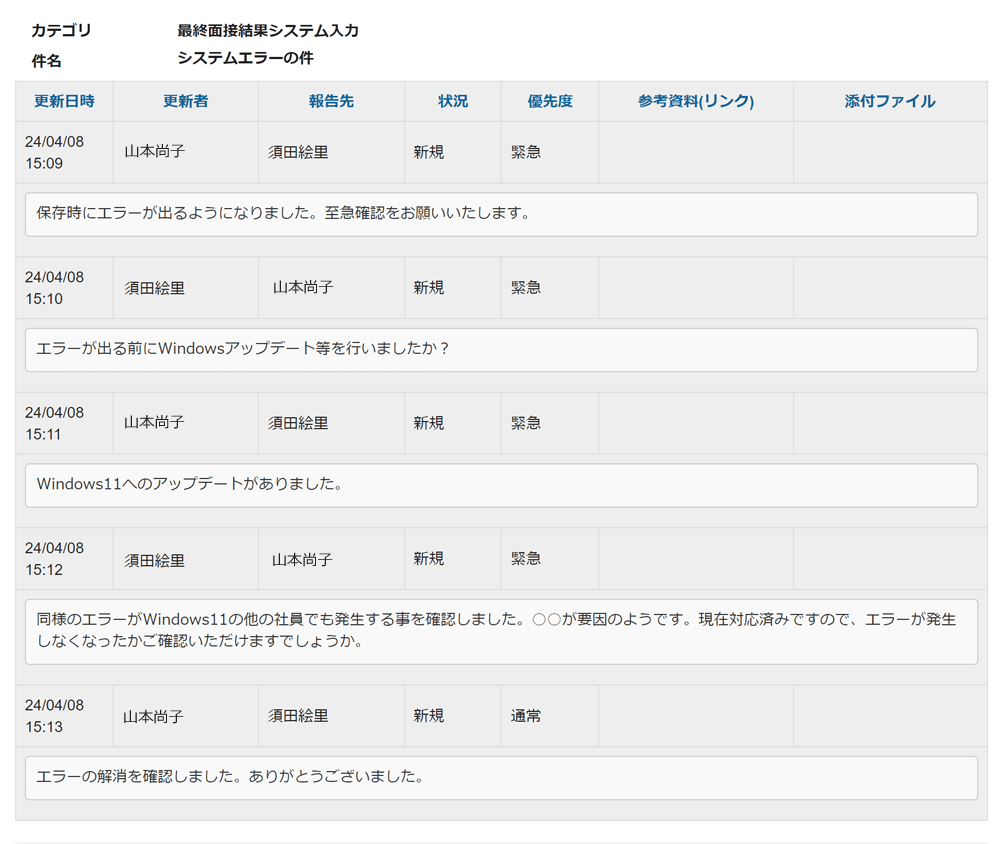
Task: Click recipient 須田絵里 in the 15:13 row
Action: click(298, 716)
